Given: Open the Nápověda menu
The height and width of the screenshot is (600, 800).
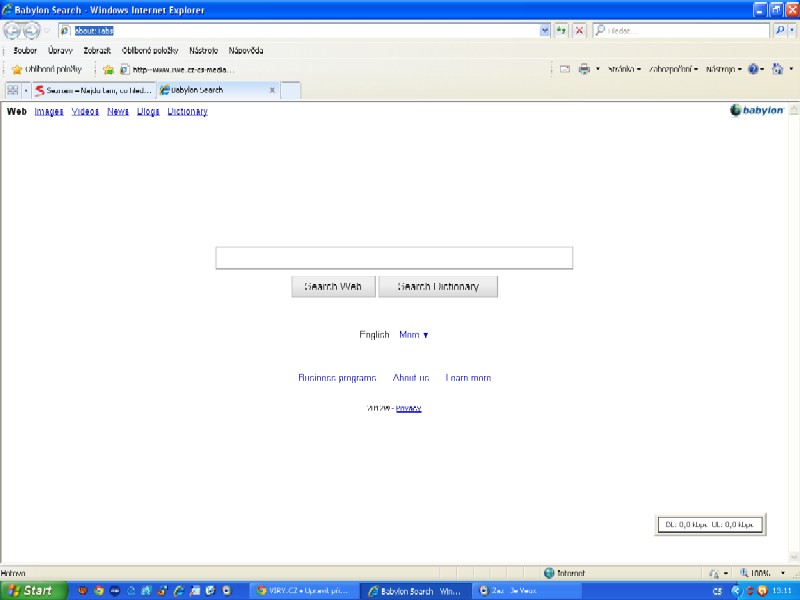Looking at the screenshot, I should (x=246, y=51).
